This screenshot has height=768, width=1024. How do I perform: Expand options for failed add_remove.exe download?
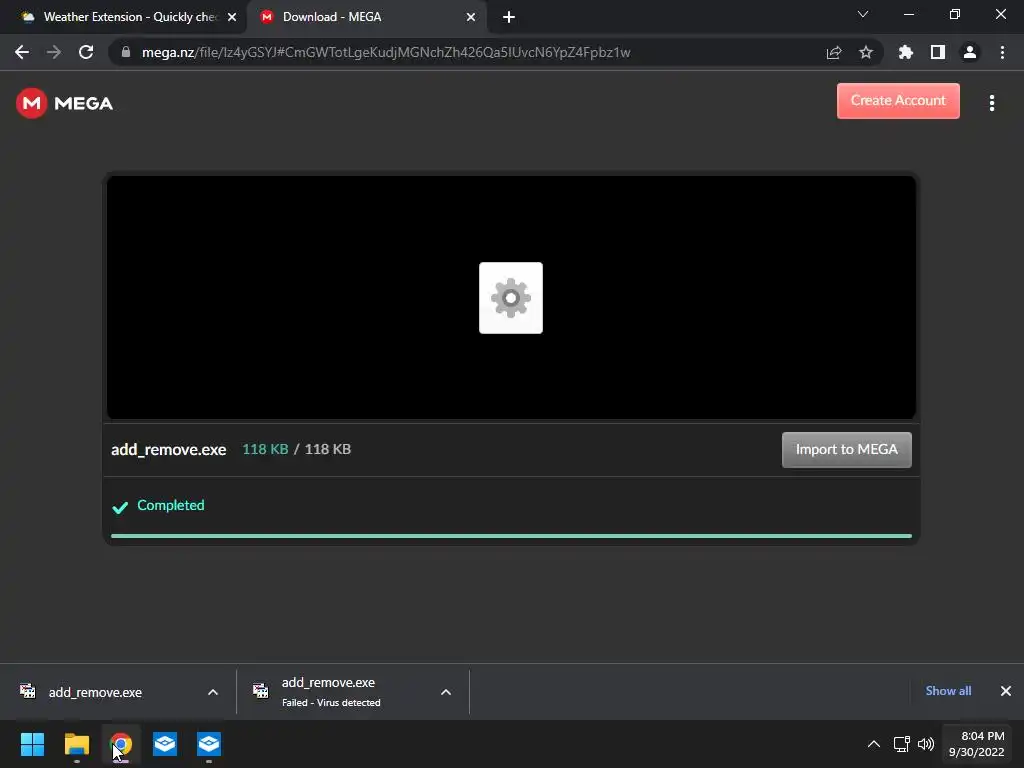point(446,692)
